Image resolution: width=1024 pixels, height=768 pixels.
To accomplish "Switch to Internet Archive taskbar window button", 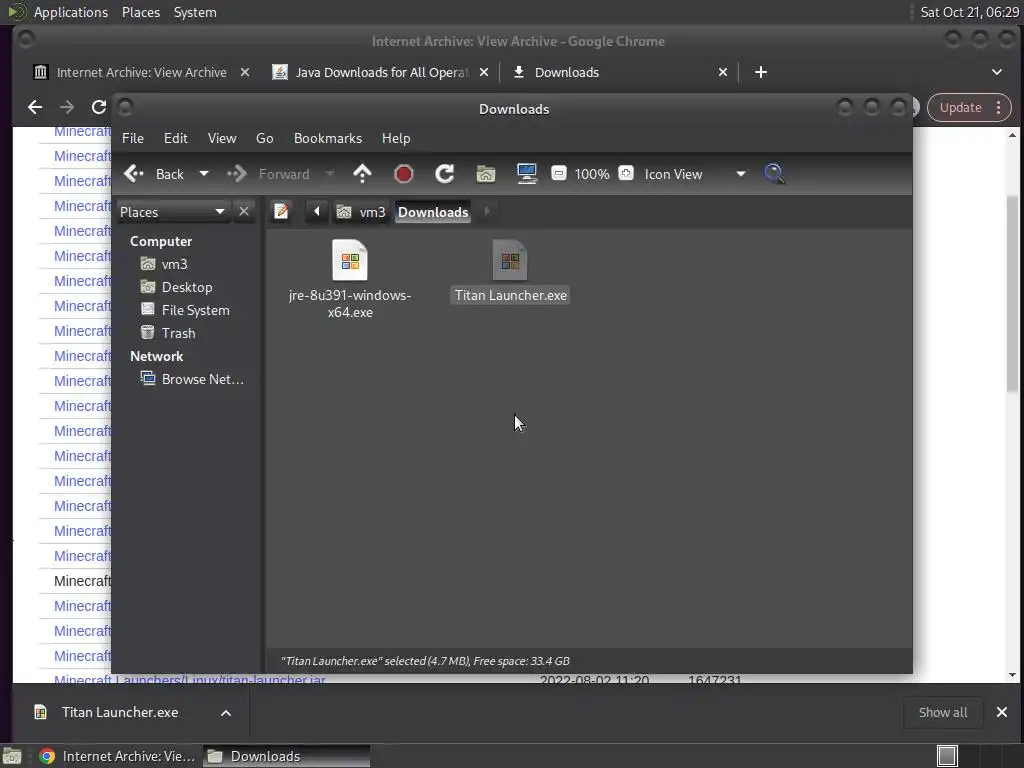I will point(118,756).
